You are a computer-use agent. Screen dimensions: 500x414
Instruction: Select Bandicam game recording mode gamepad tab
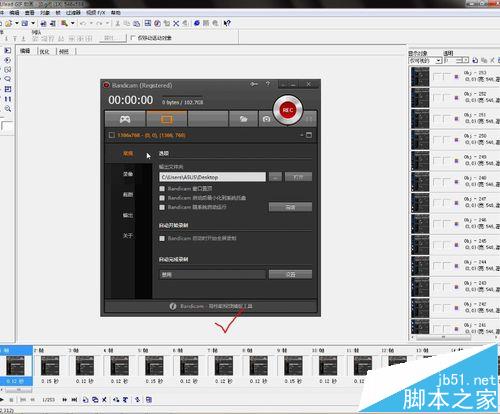click(125, 119)
